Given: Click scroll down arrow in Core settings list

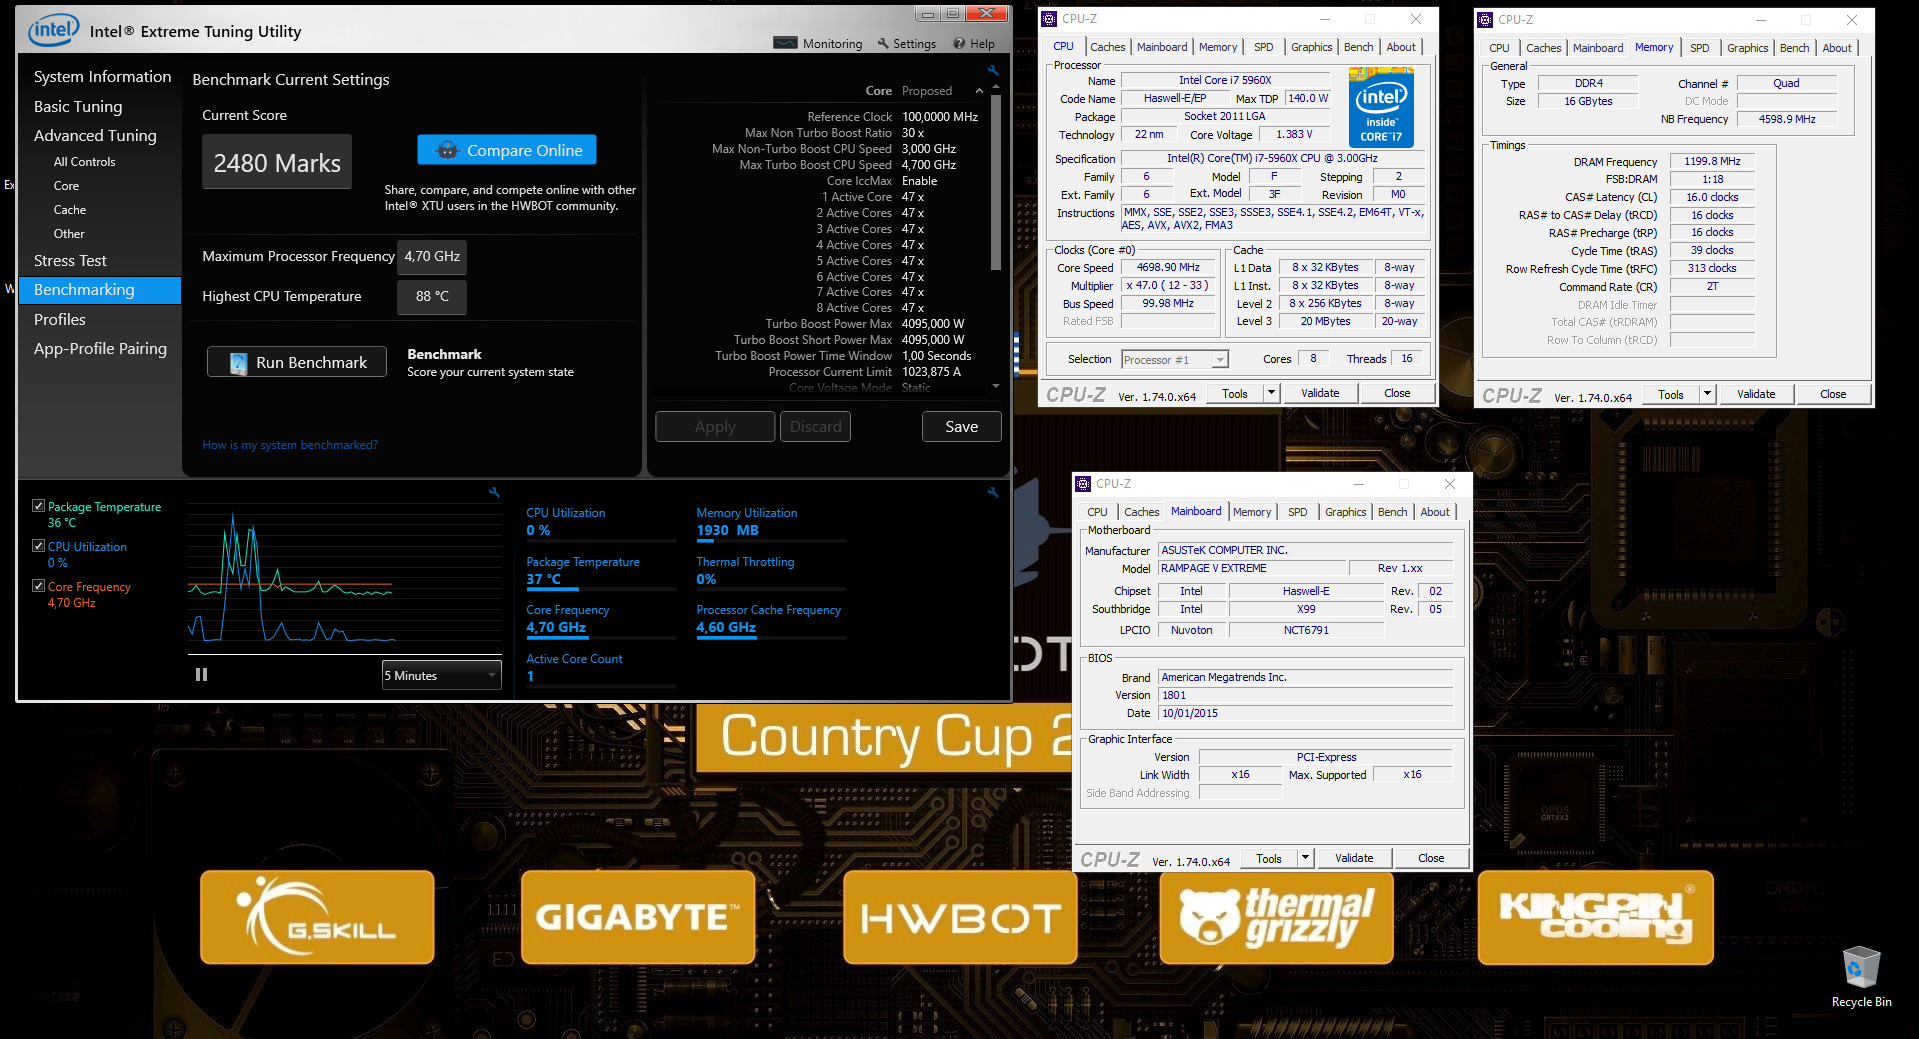Looking at the screenshot, I should point(995,386).
